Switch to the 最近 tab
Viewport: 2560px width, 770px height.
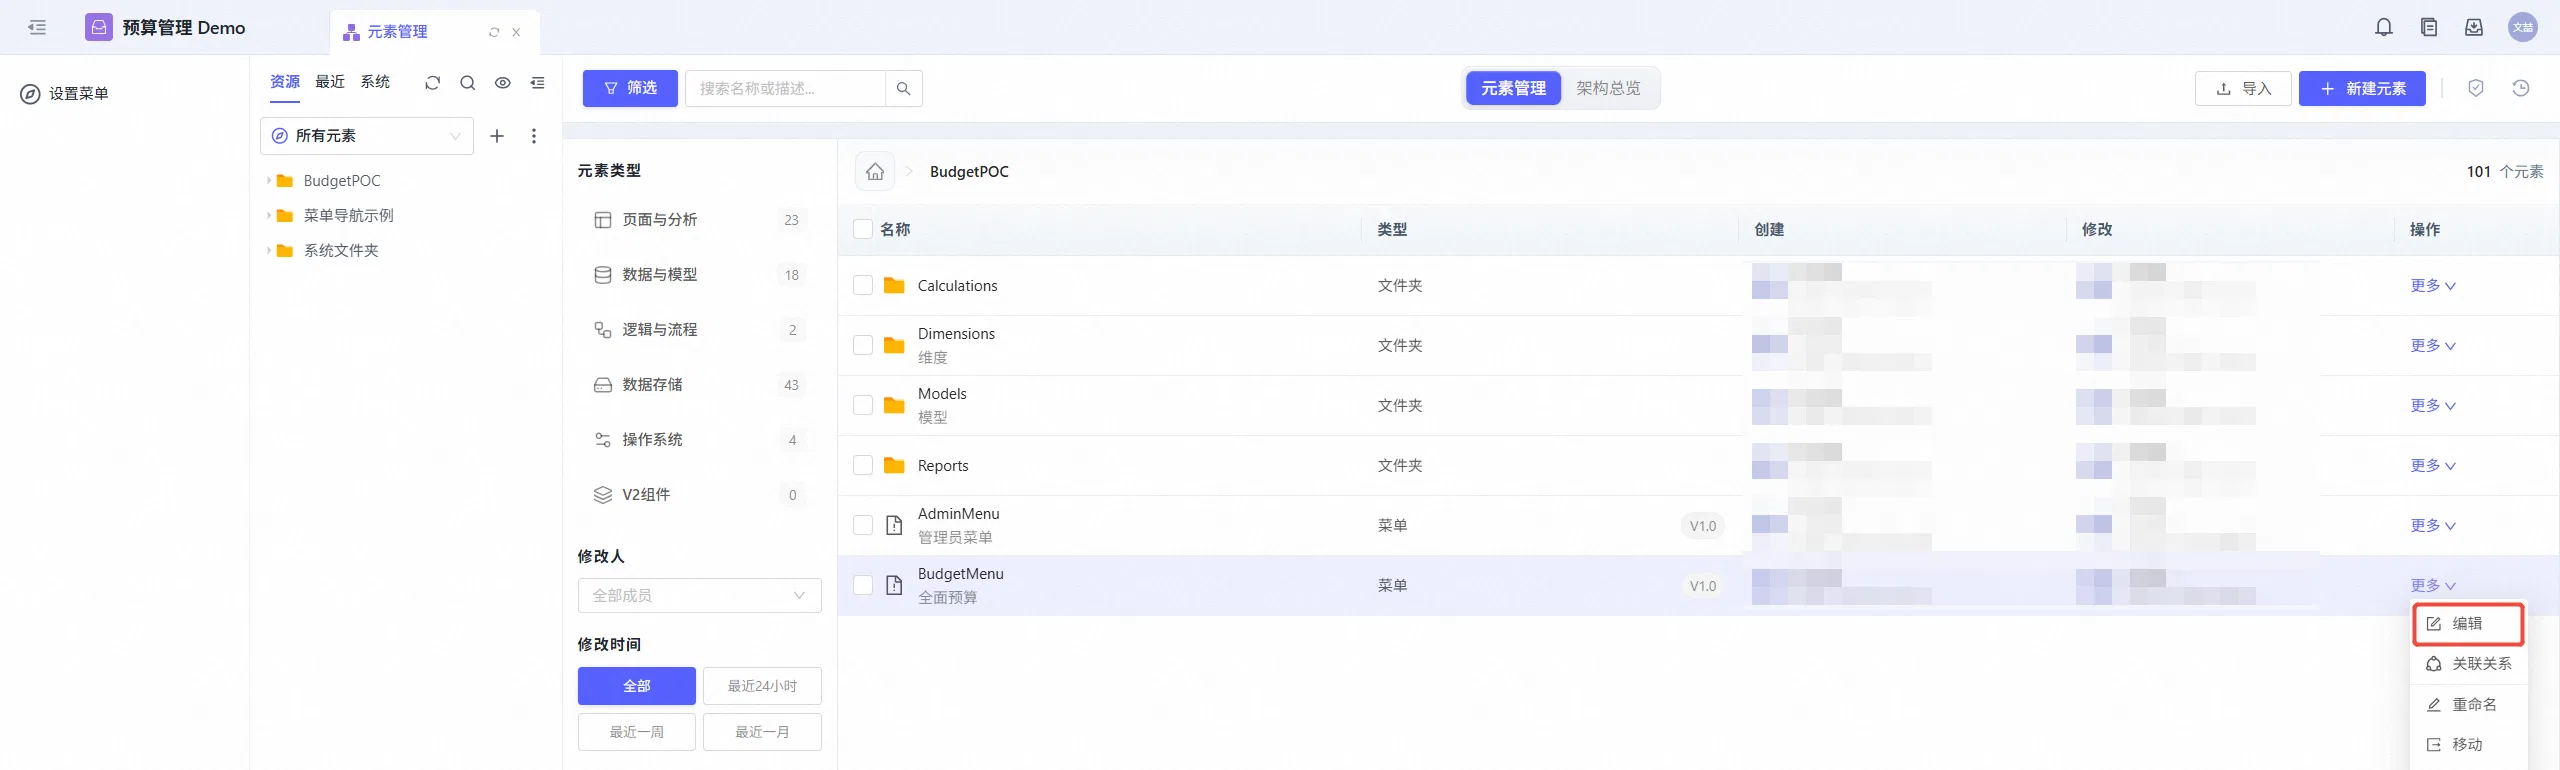[330, 82]
